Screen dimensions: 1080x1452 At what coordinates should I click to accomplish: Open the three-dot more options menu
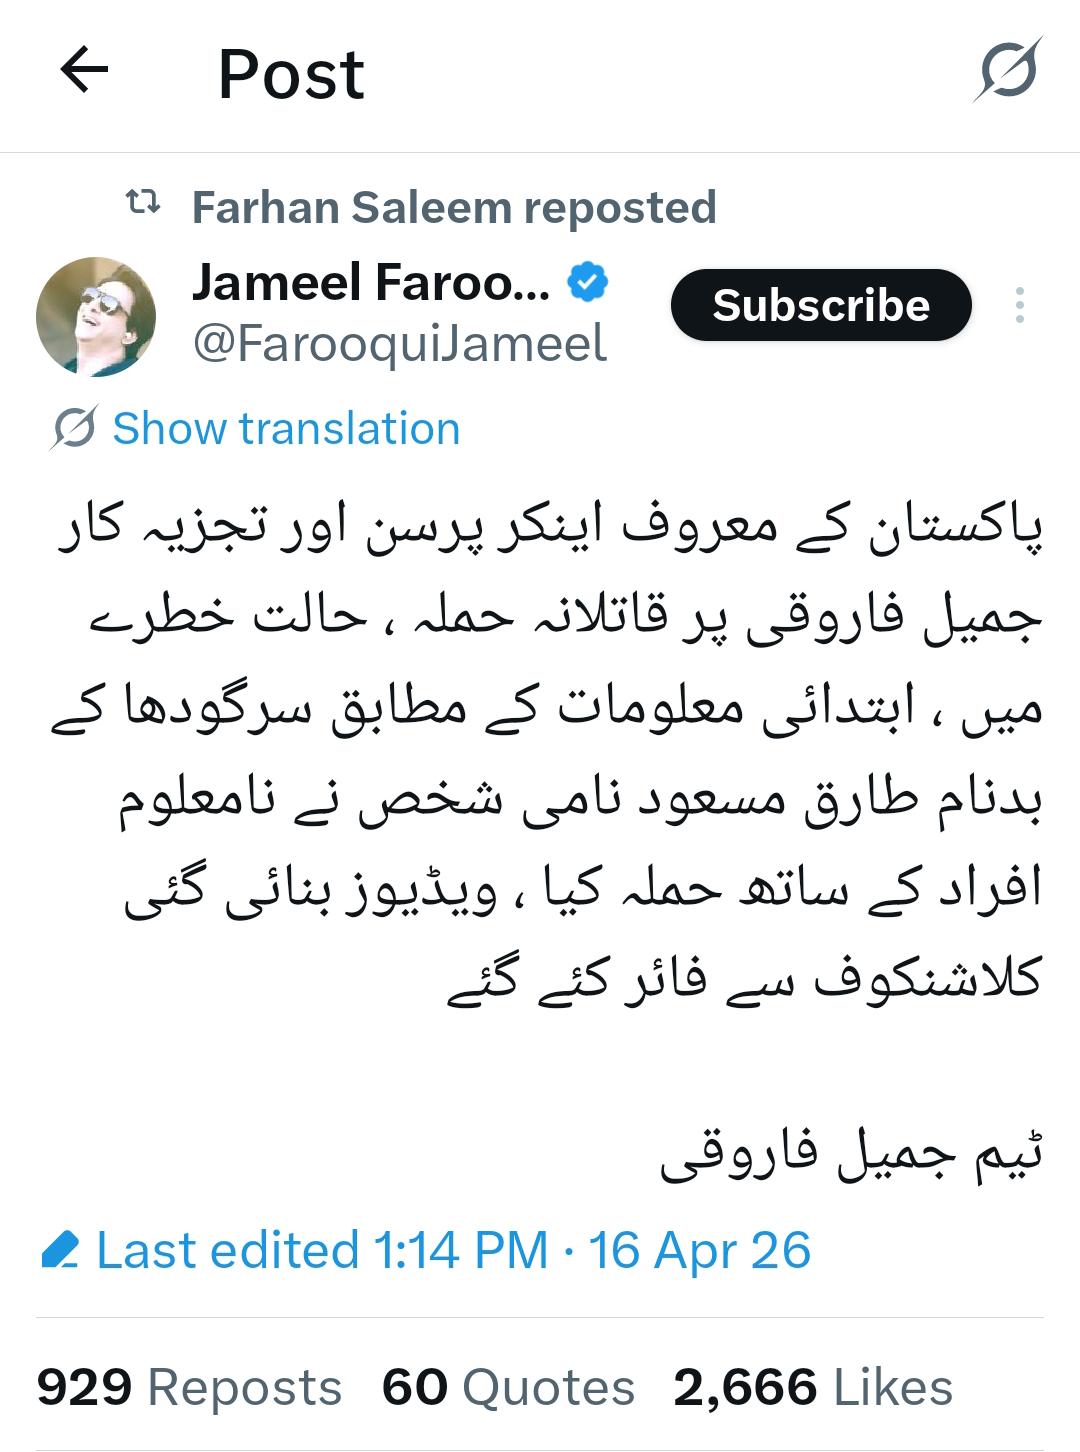[1019, 305]
